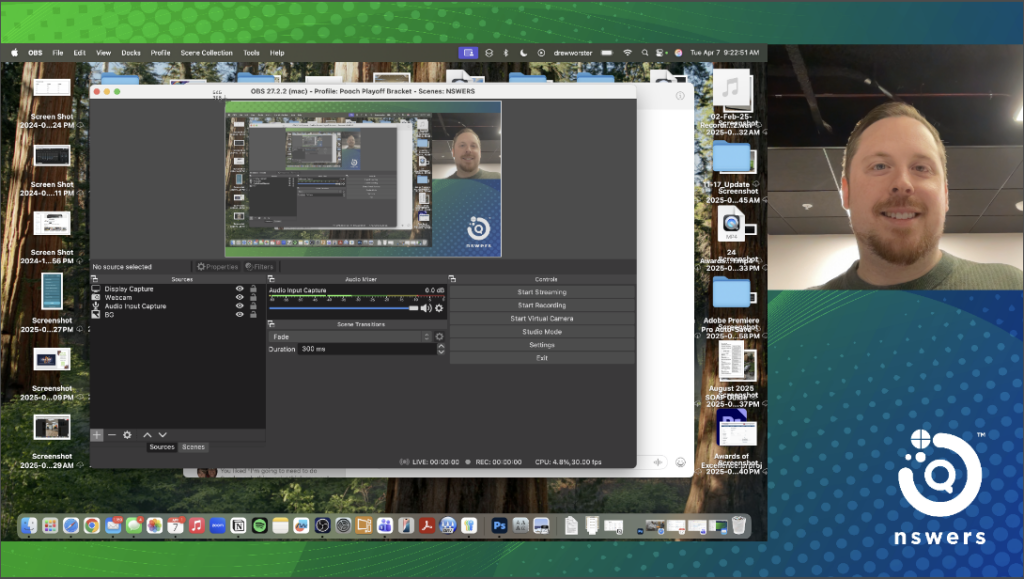Switch to the Scenes tab
1024x579 pixels.
click(193, 447)
